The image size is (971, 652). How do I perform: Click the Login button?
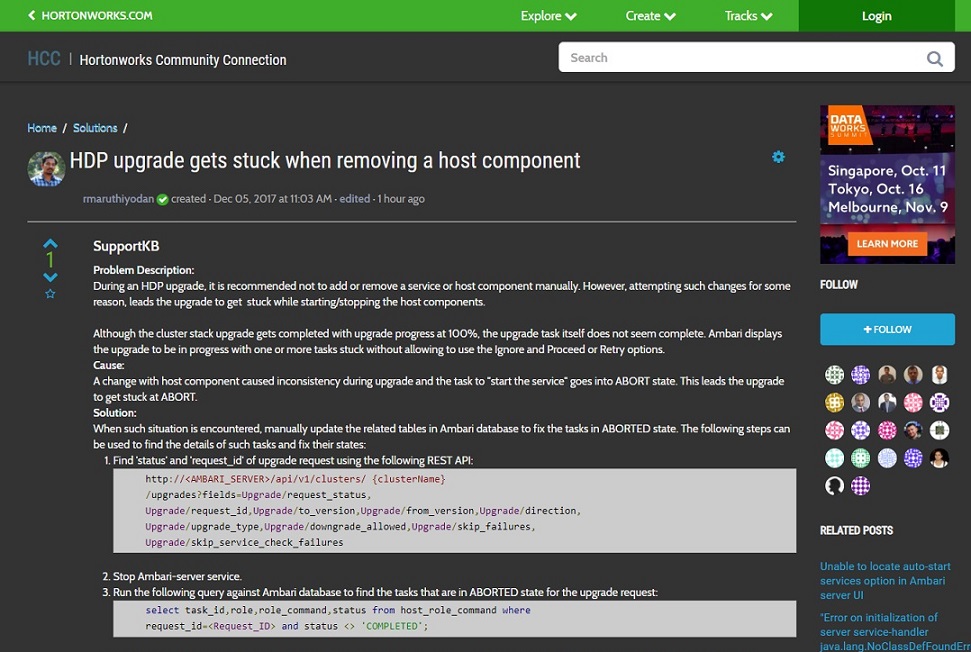(x=876, y=16)
